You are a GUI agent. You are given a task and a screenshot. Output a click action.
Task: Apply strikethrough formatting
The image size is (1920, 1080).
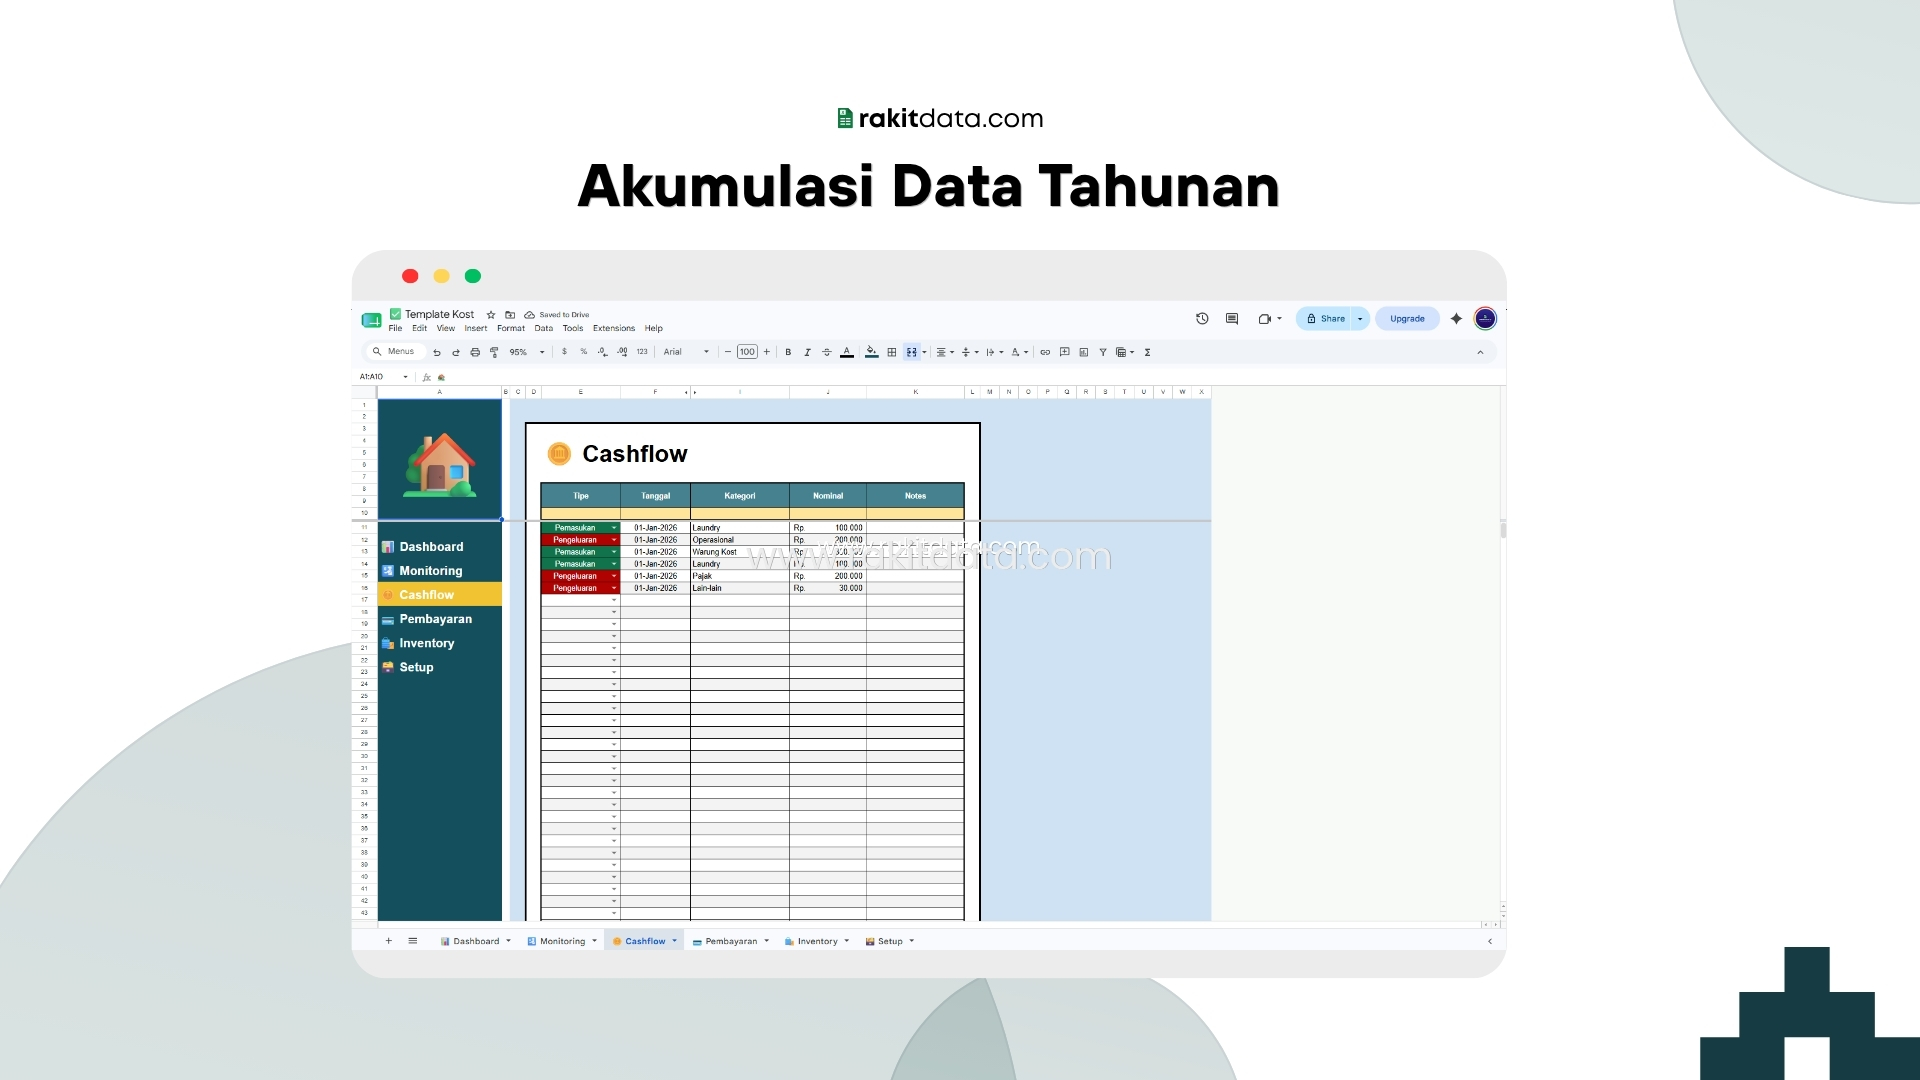[x=827, y=352]
